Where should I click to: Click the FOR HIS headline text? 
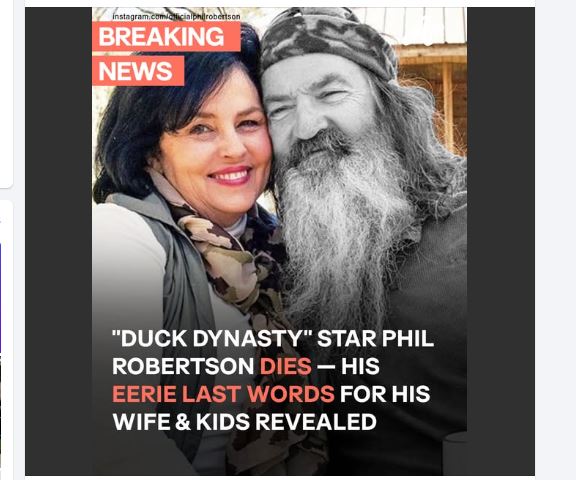point(385,394)
